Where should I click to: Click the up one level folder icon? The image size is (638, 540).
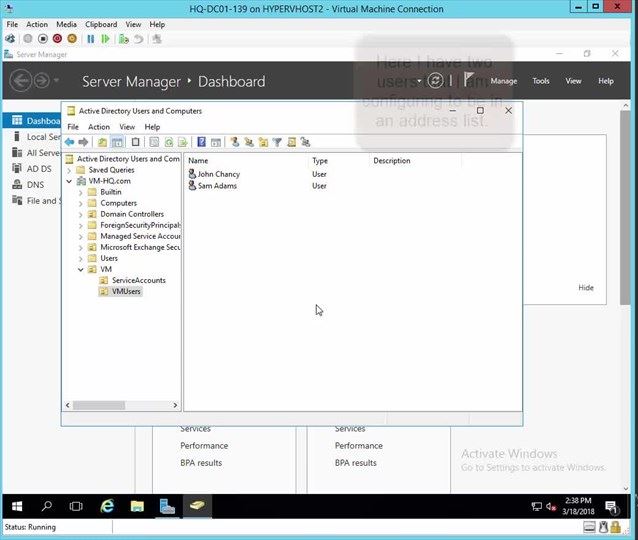click(102, 142)
